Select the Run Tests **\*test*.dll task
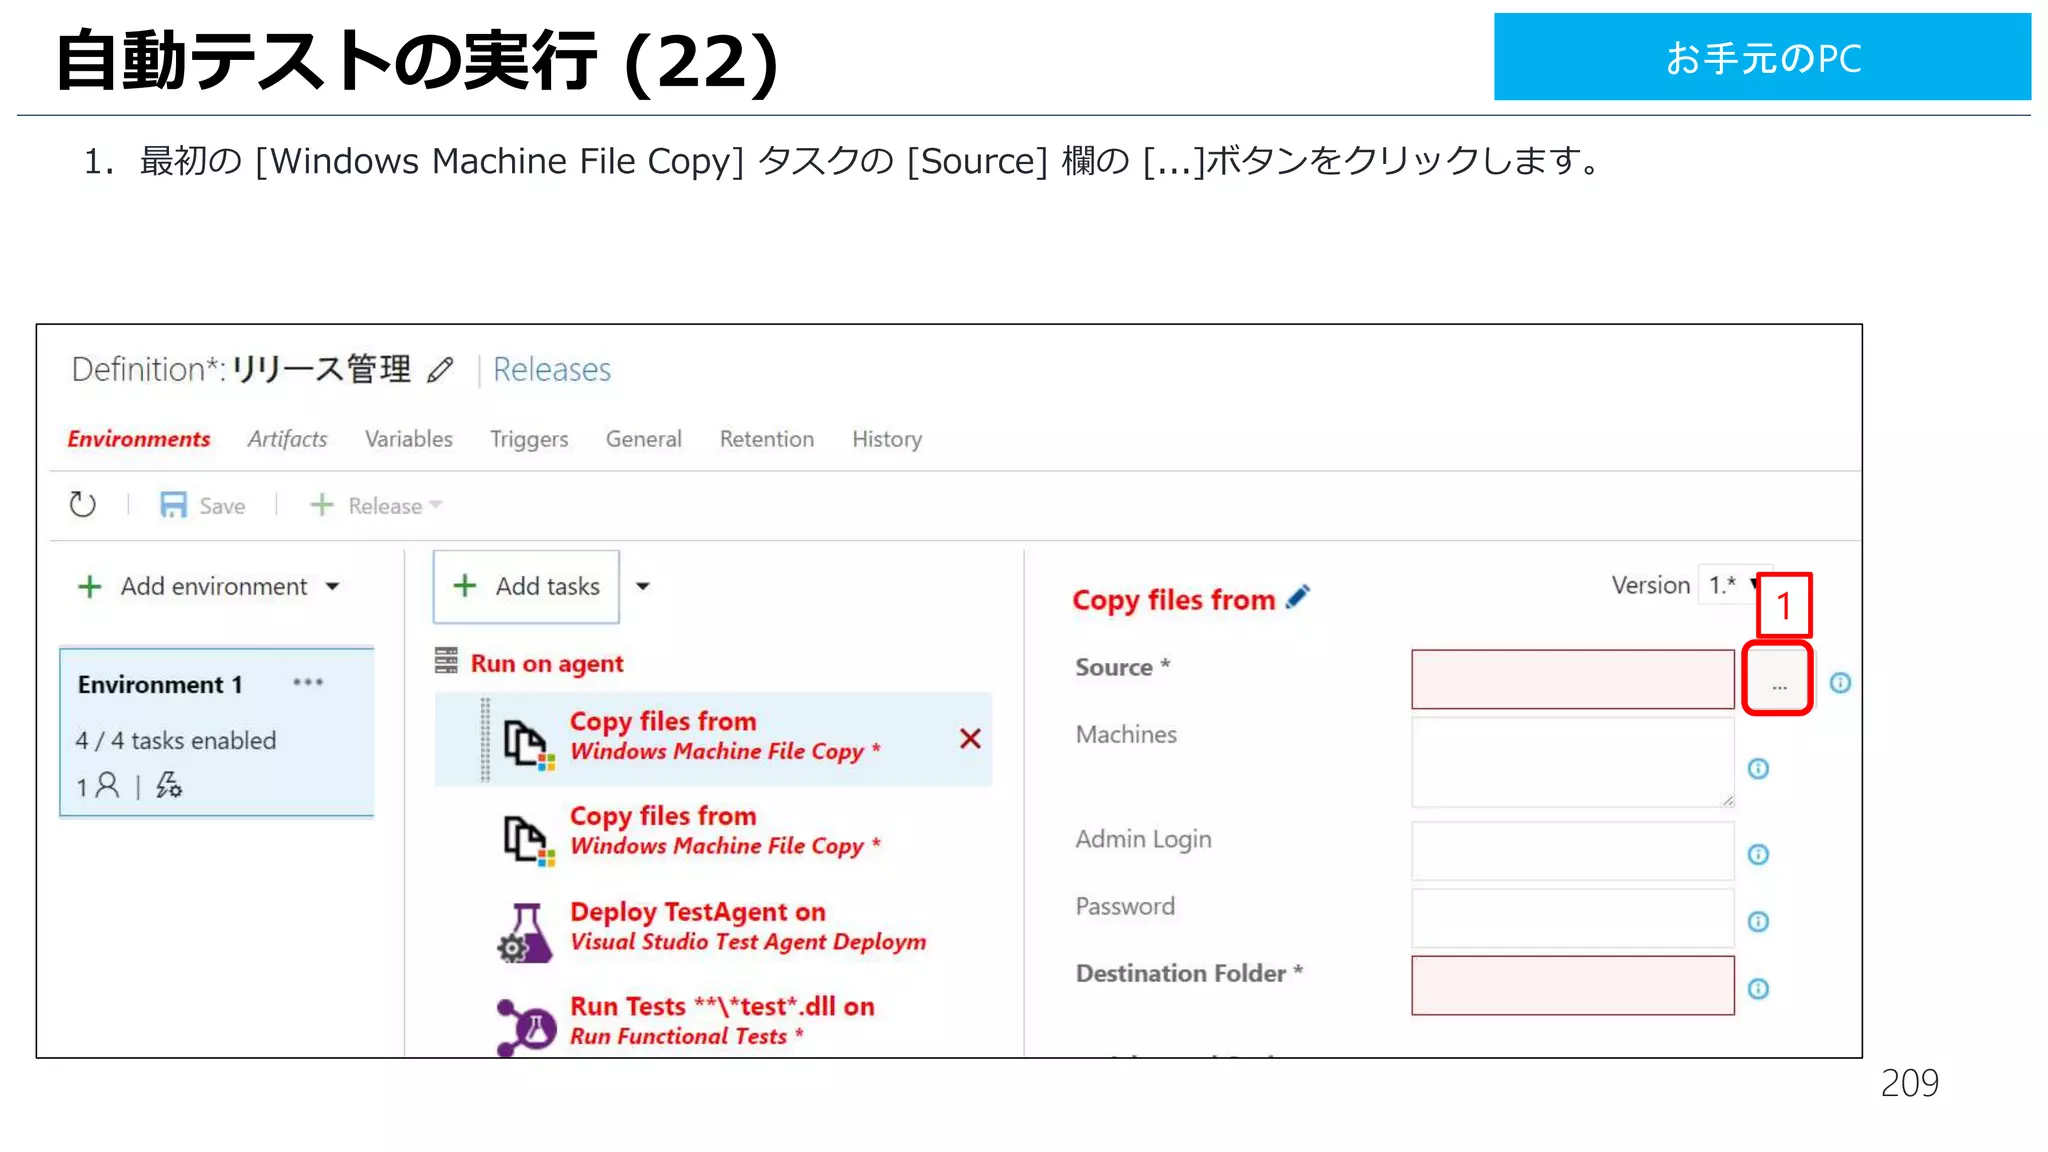Viewport: 2048px width, 1152px height. click(722, 1020)
